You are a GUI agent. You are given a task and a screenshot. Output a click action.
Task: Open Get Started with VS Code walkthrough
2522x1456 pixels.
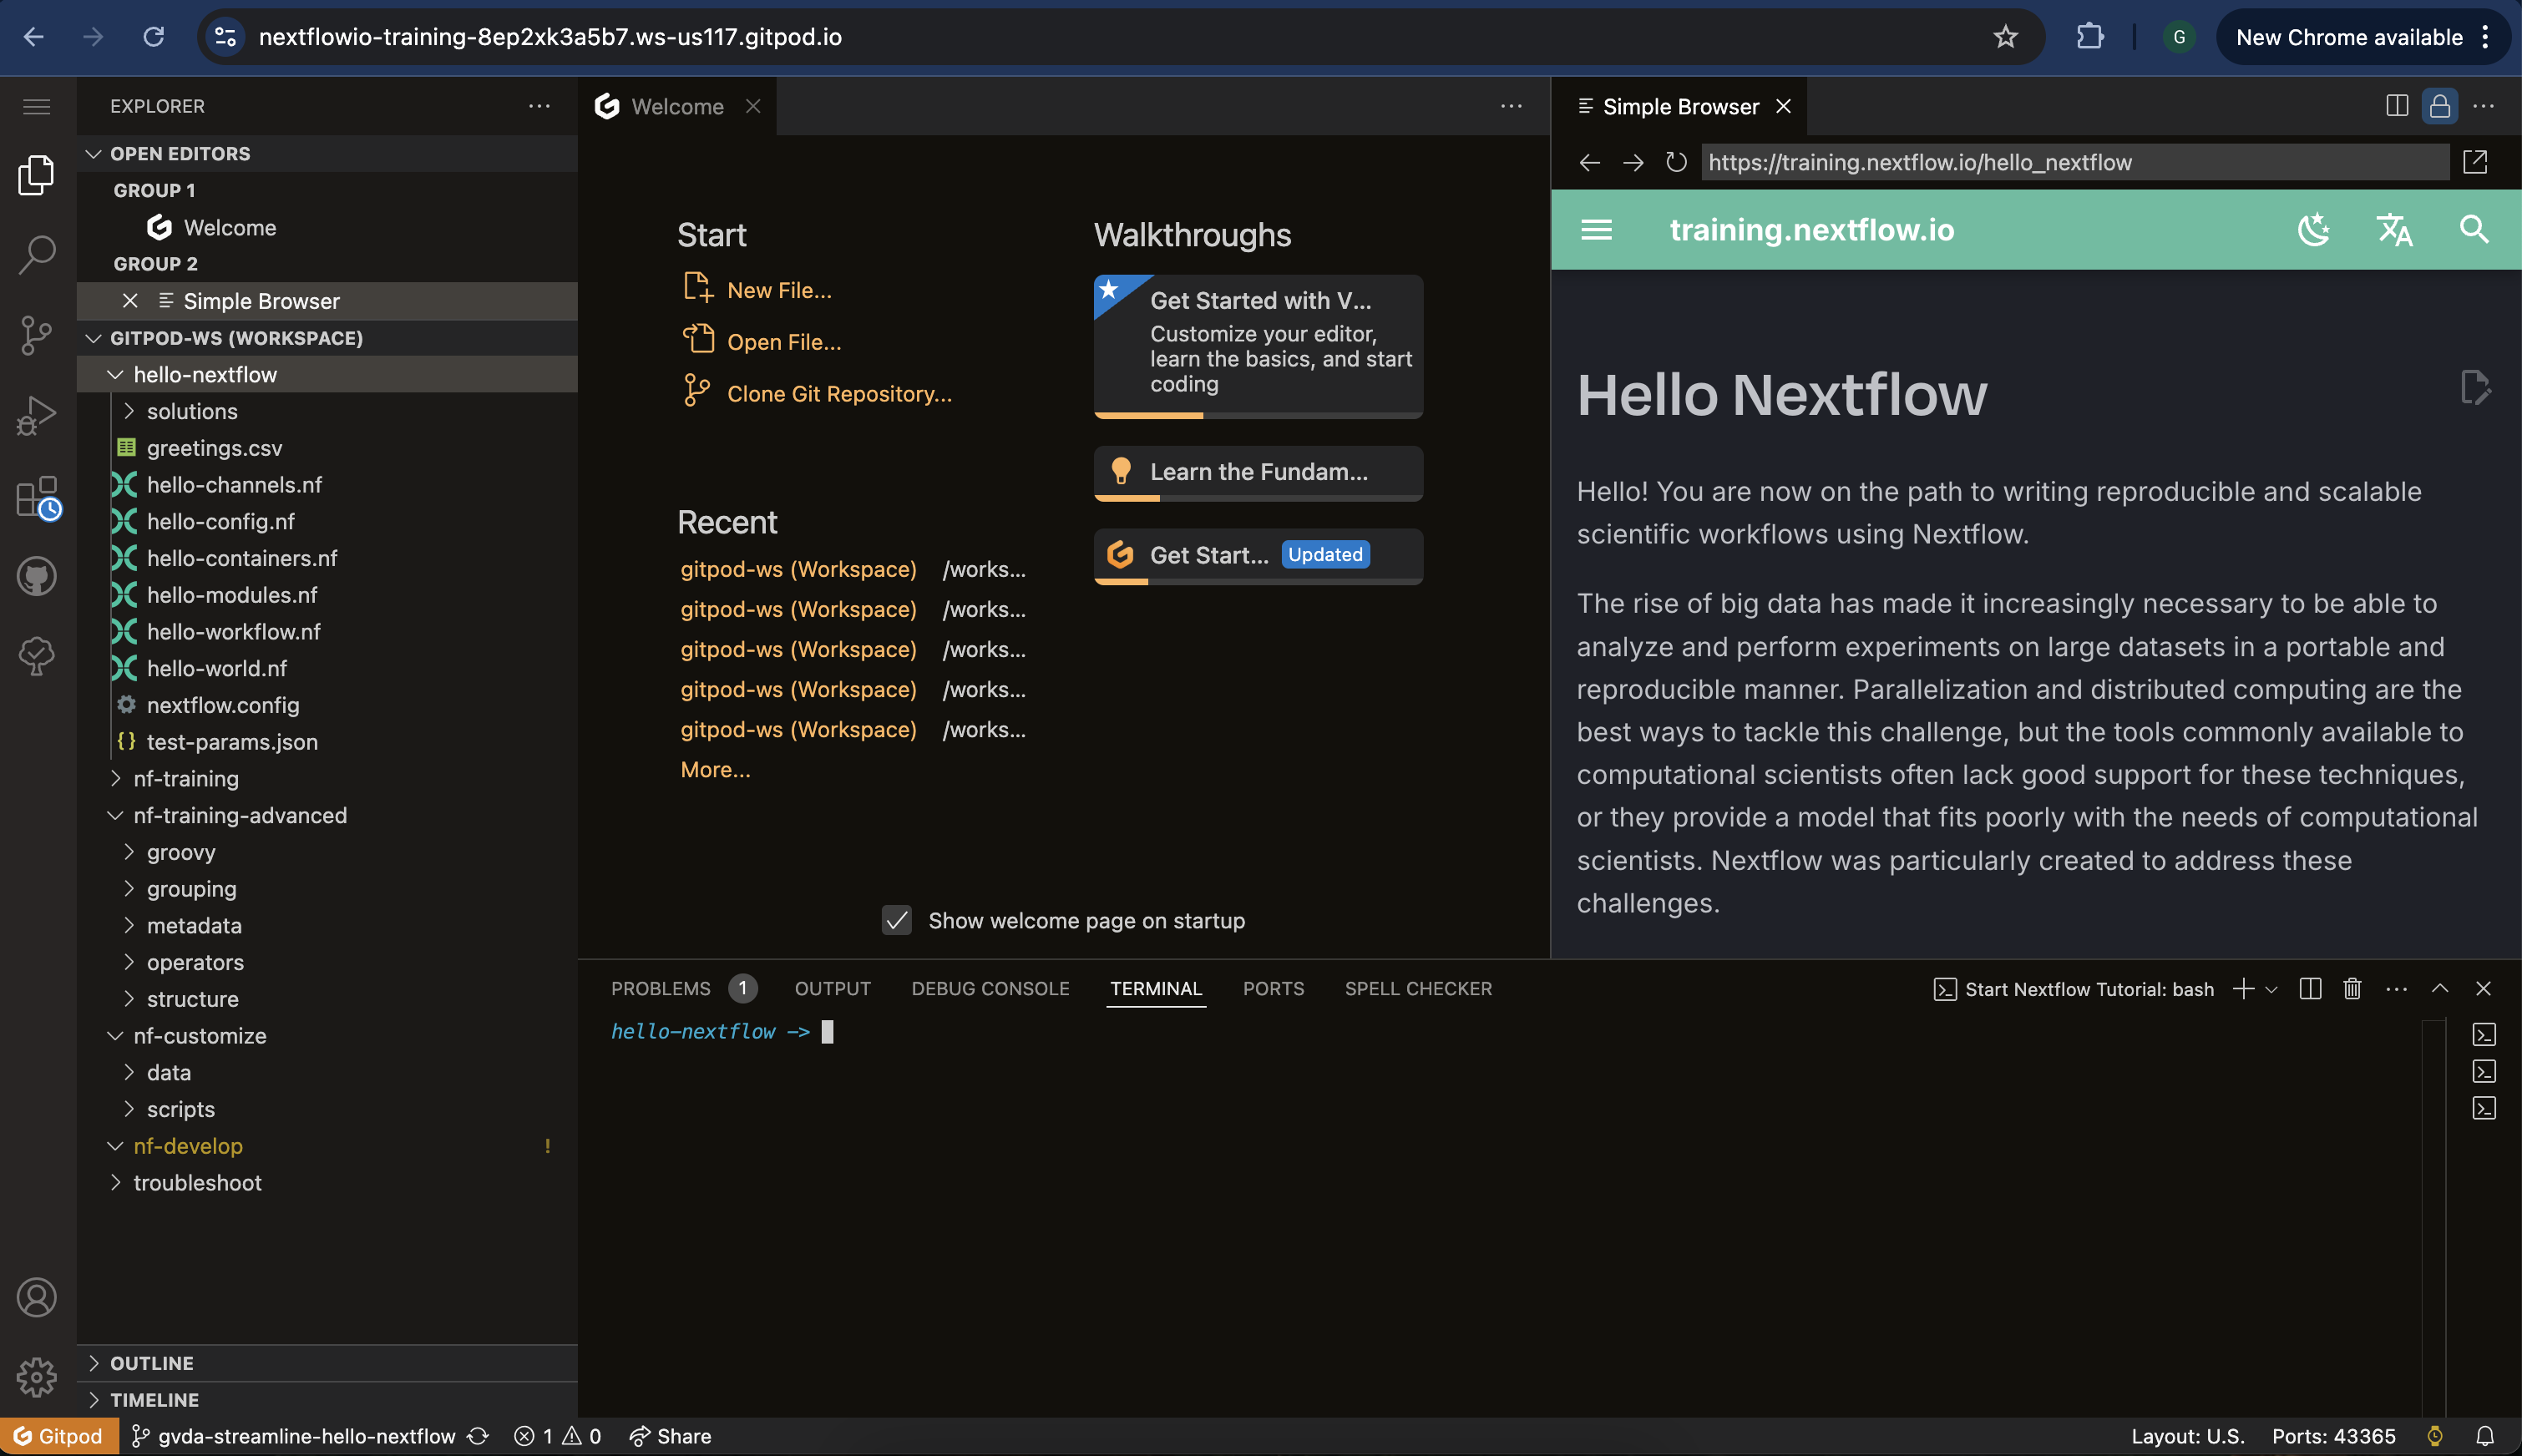tap(1258, 346)
